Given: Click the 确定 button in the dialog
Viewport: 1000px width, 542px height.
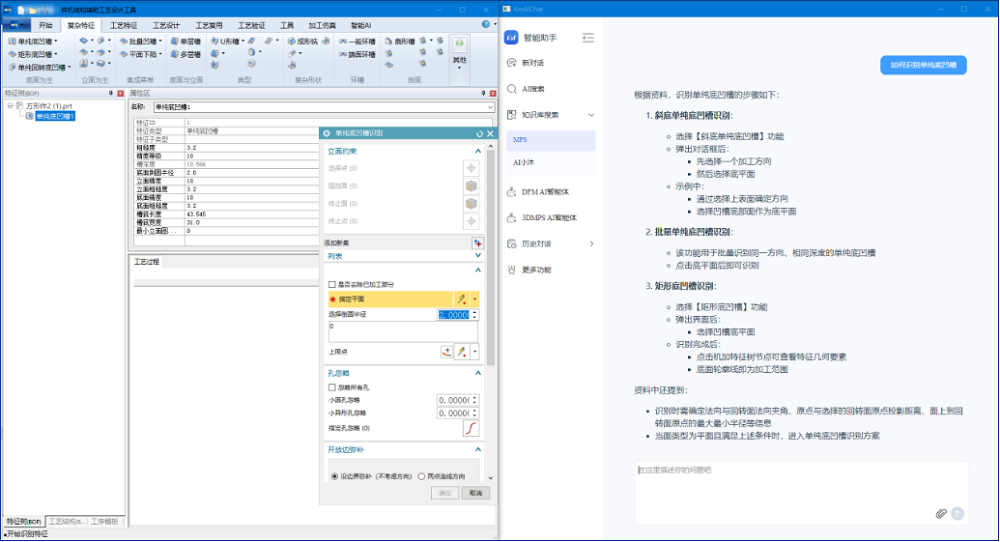Looking at the screenshot, I should 445,493.
